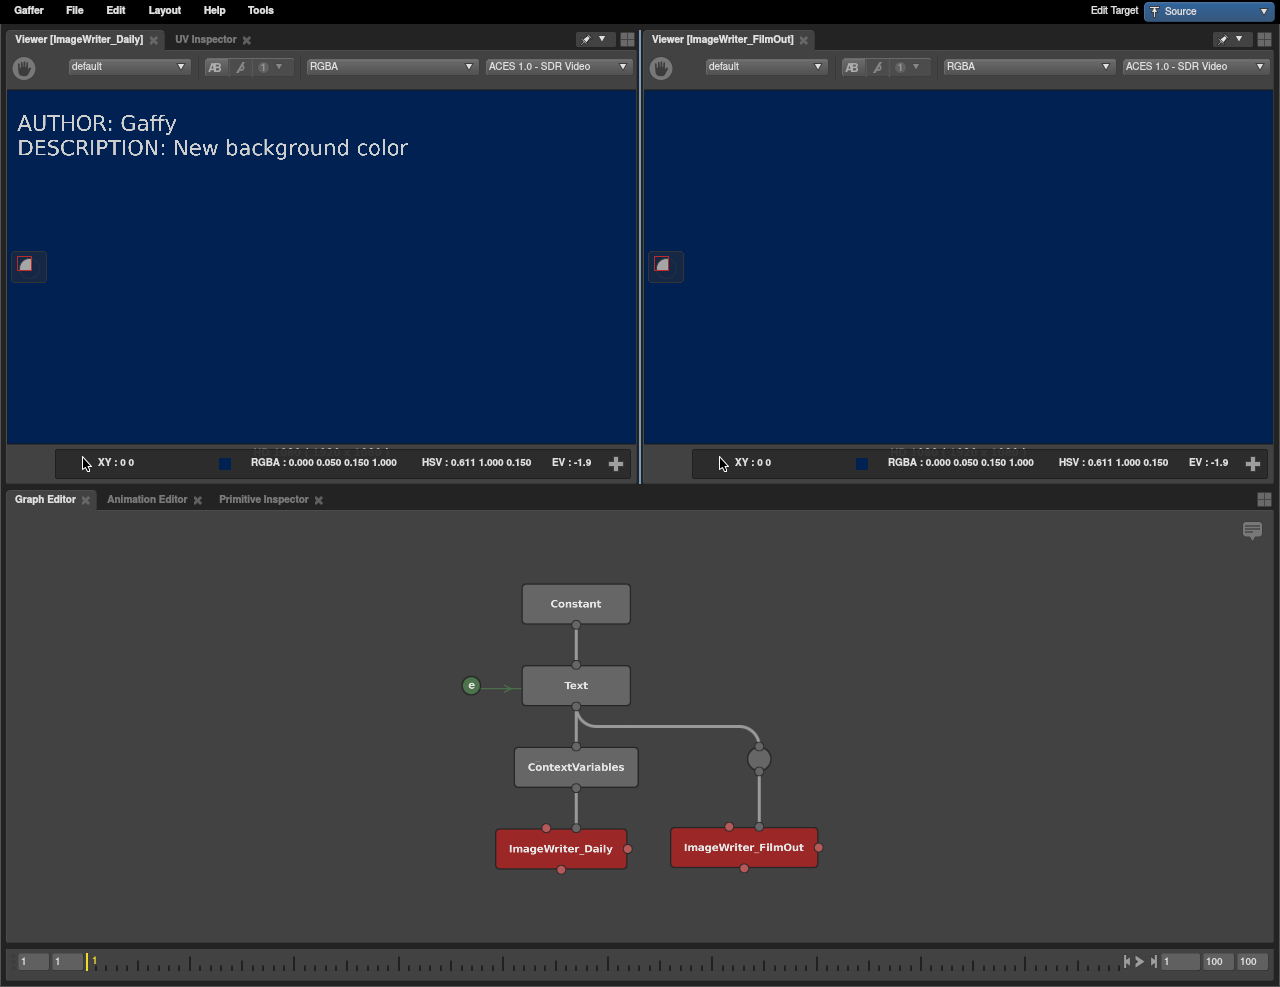The width and height of the screenshot is (1280, 987).
Task: Open the annotations icon in the Graph Editor
Action: (1252, 530)
